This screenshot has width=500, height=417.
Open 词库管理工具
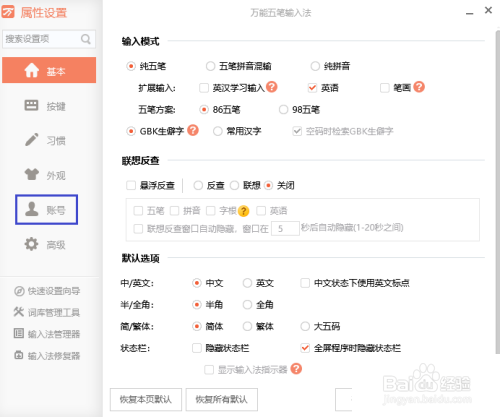click(x=47, y=312)
